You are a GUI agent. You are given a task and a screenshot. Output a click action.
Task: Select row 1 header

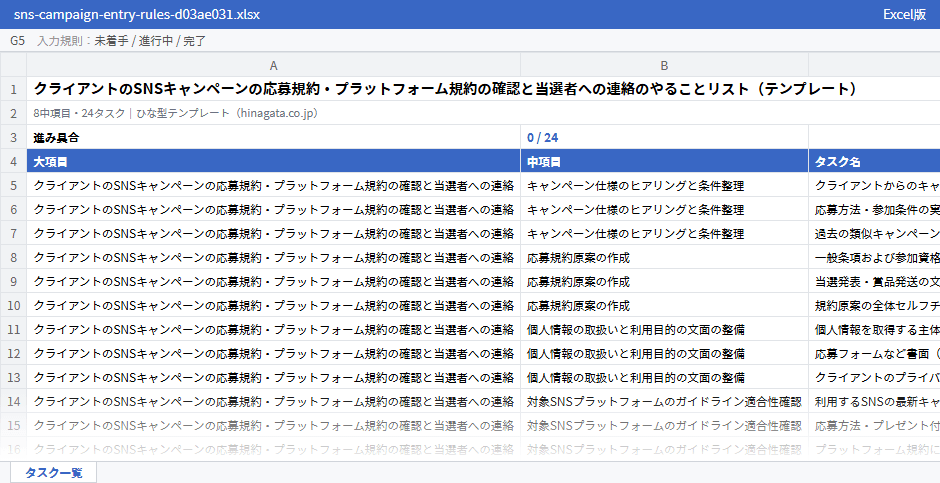[13, 89]
